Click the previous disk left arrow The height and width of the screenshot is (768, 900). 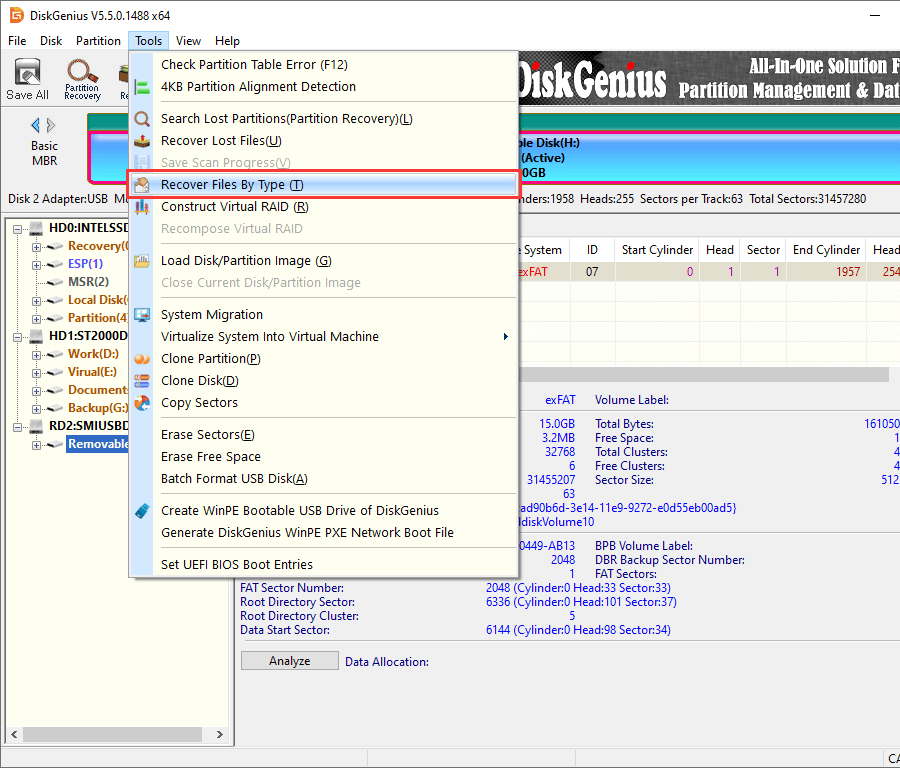36,125
